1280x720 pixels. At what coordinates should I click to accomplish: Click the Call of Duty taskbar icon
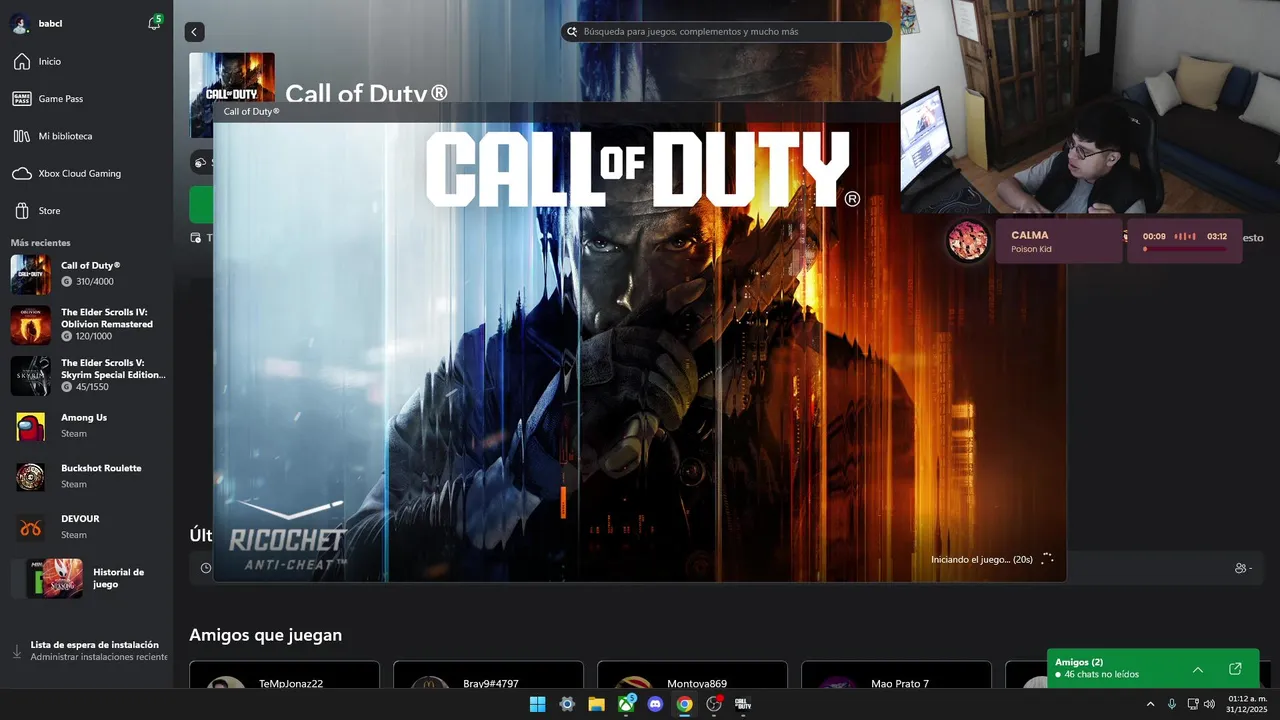coord(743,704)
